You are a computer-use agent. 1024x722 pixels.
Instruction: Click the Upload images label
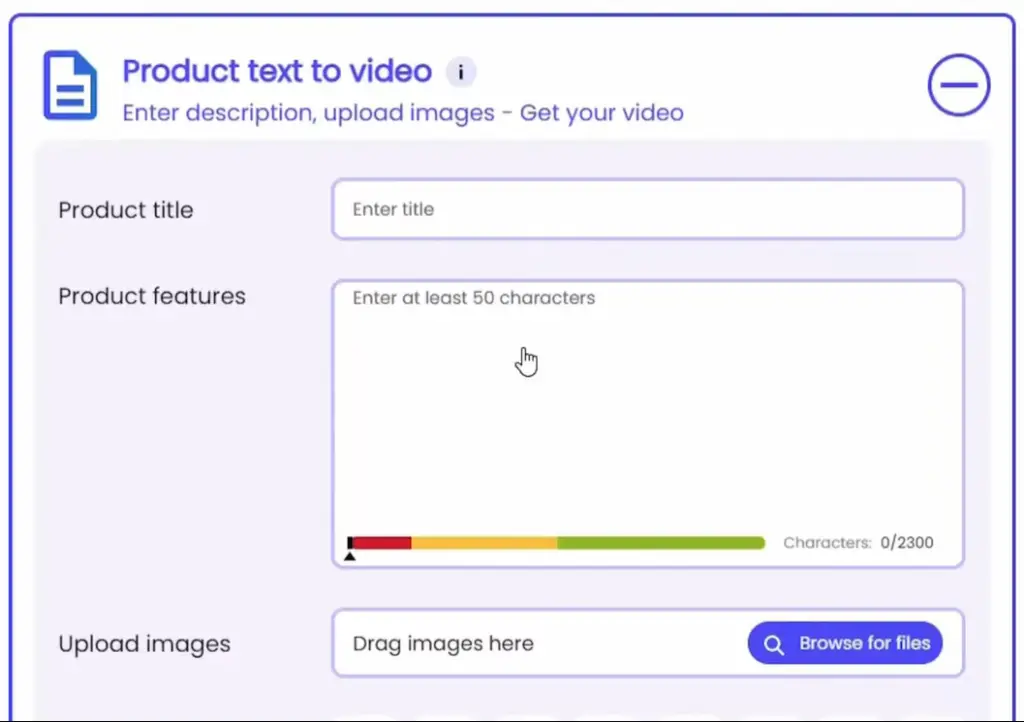(144, 644)
